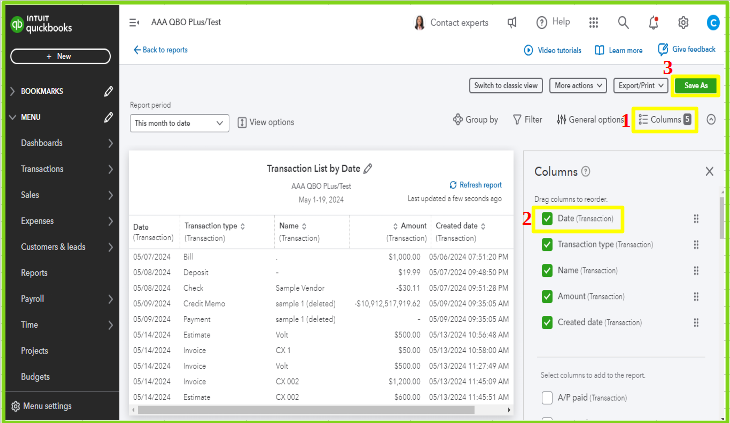
Task: Close the Columns panel
Action: click(x=709, y=172)
